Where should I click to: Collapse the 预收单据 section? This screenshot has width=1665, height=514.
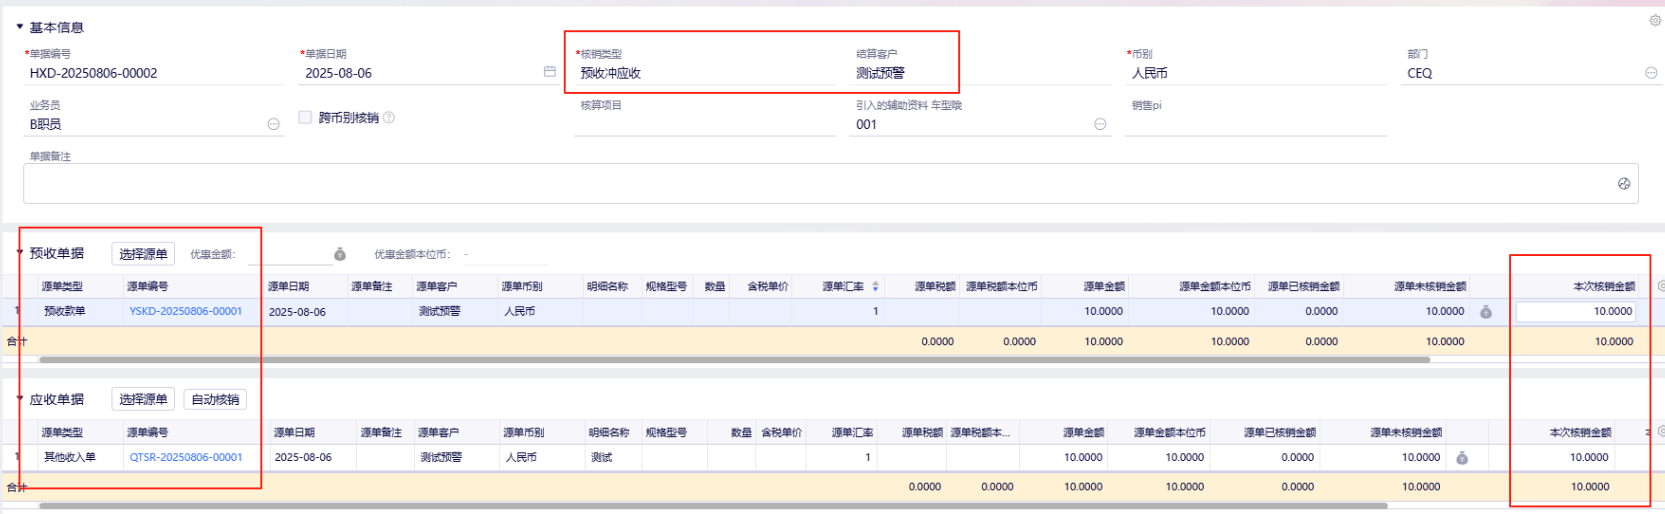[x=20, y=253]
